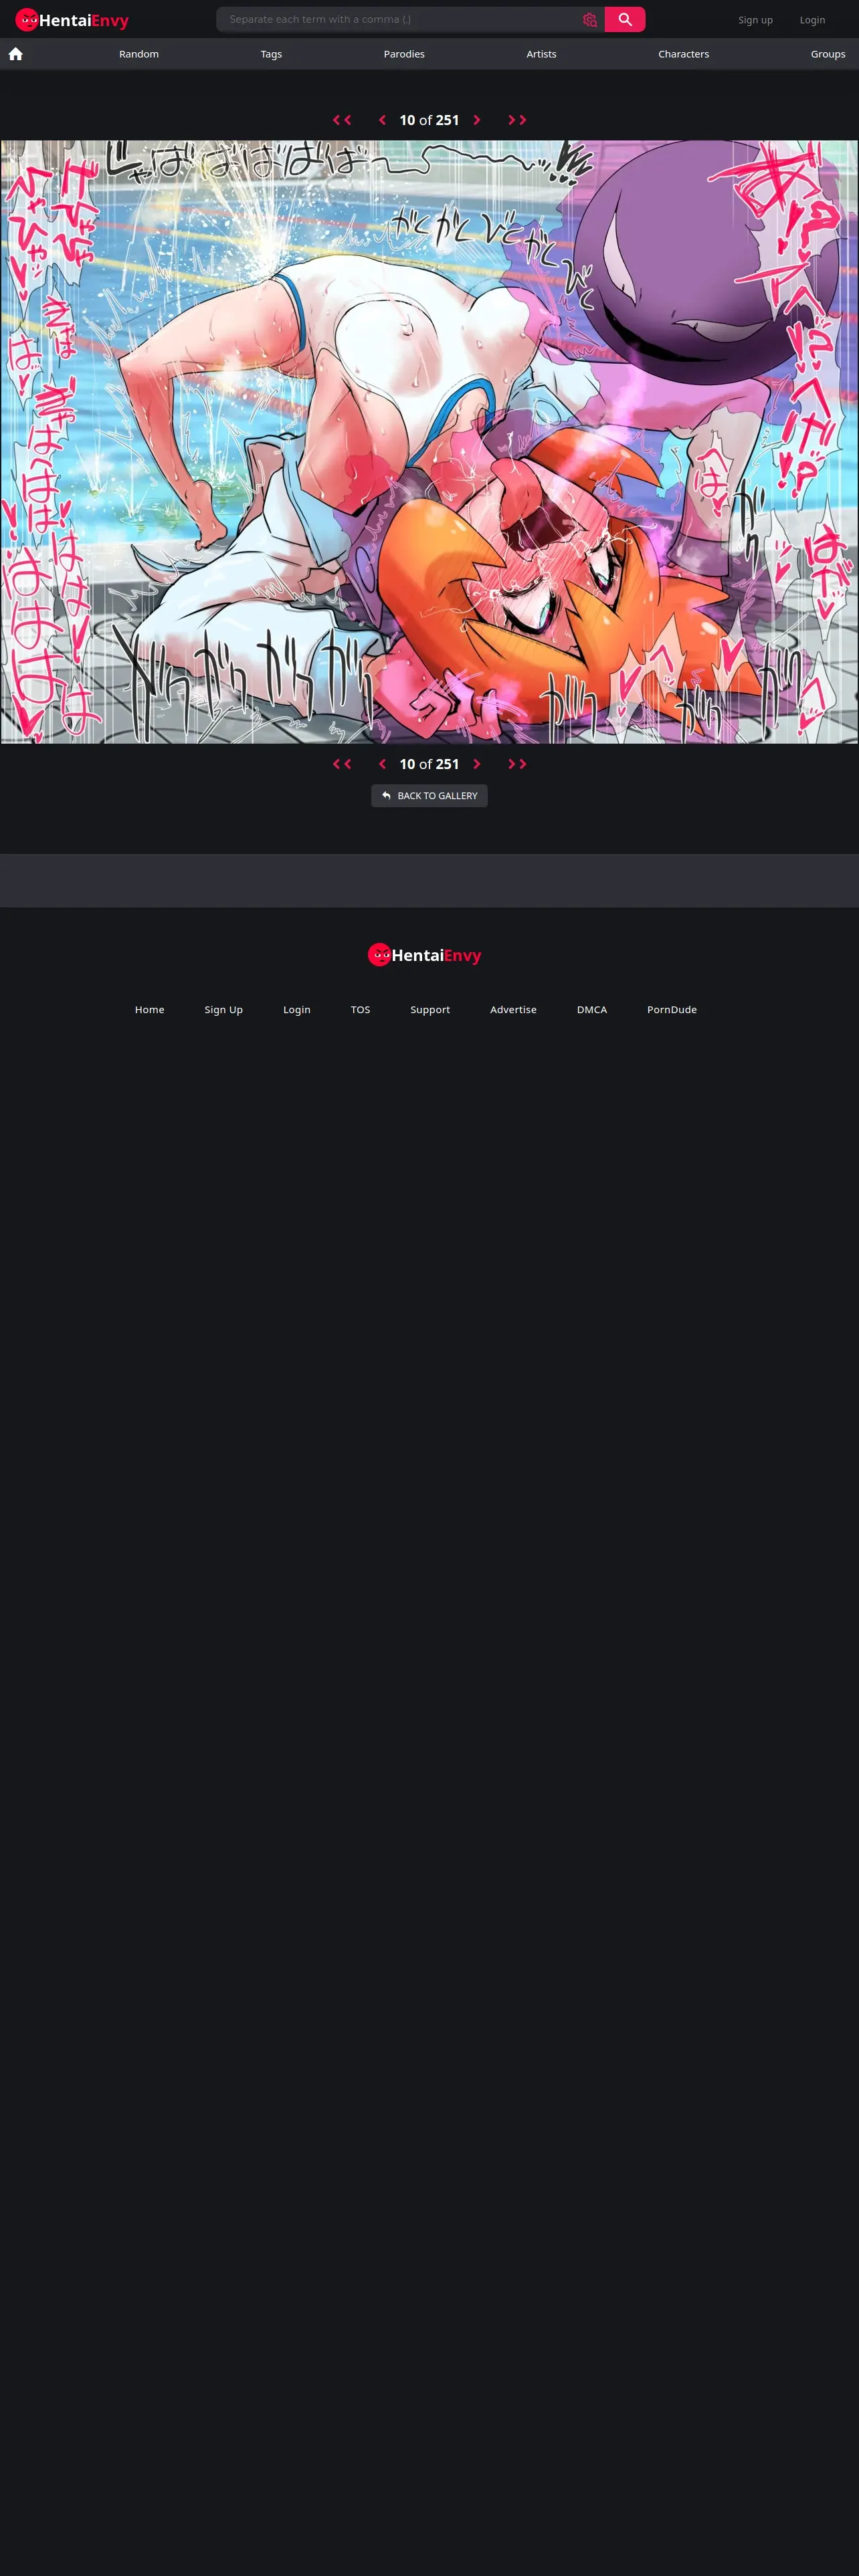Click the HentaiEnvy logo in the header
859x2576 pixels.
(72, 20)
